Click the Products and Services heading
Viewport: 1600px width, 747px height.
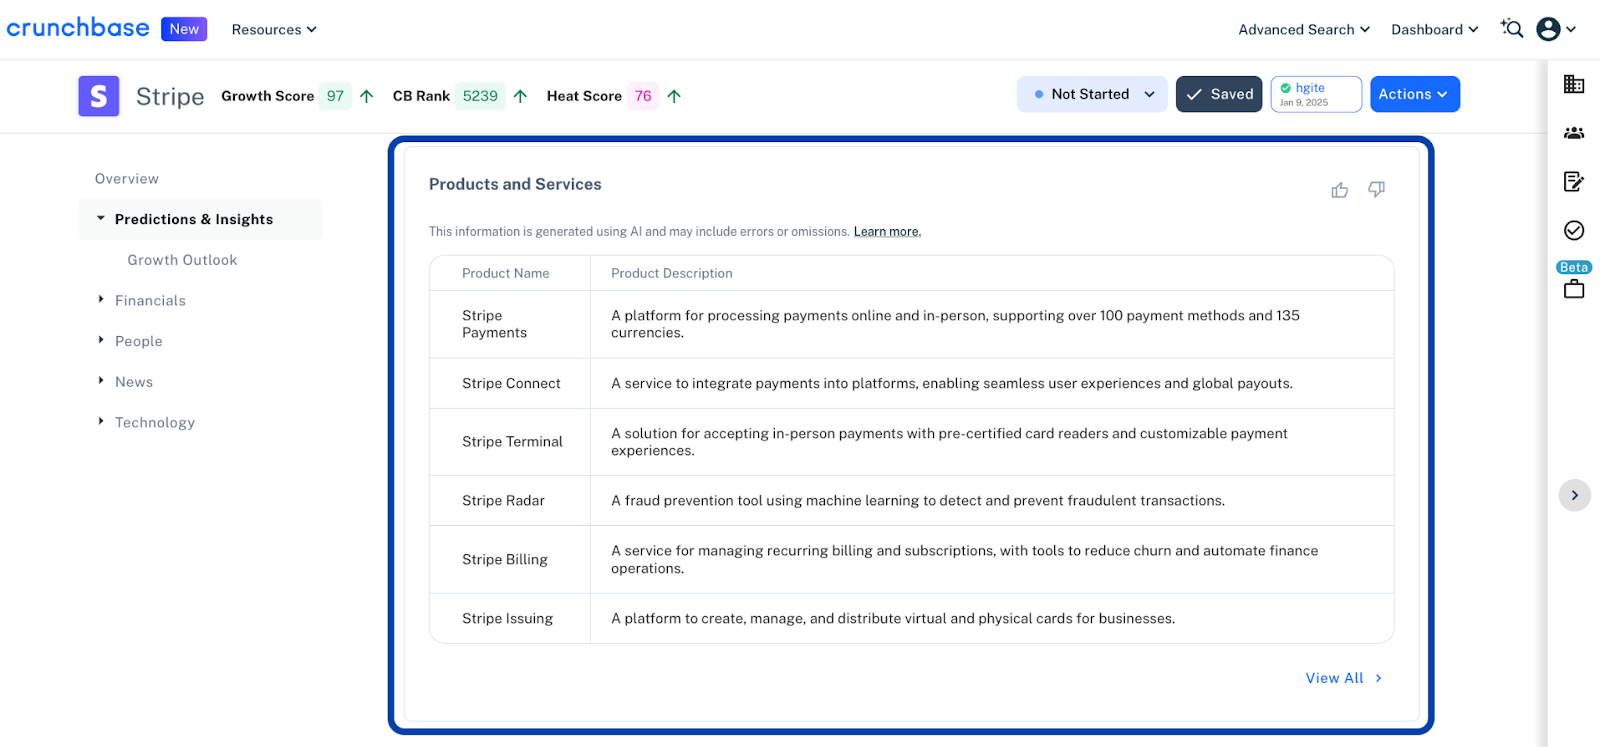[515, 184]
